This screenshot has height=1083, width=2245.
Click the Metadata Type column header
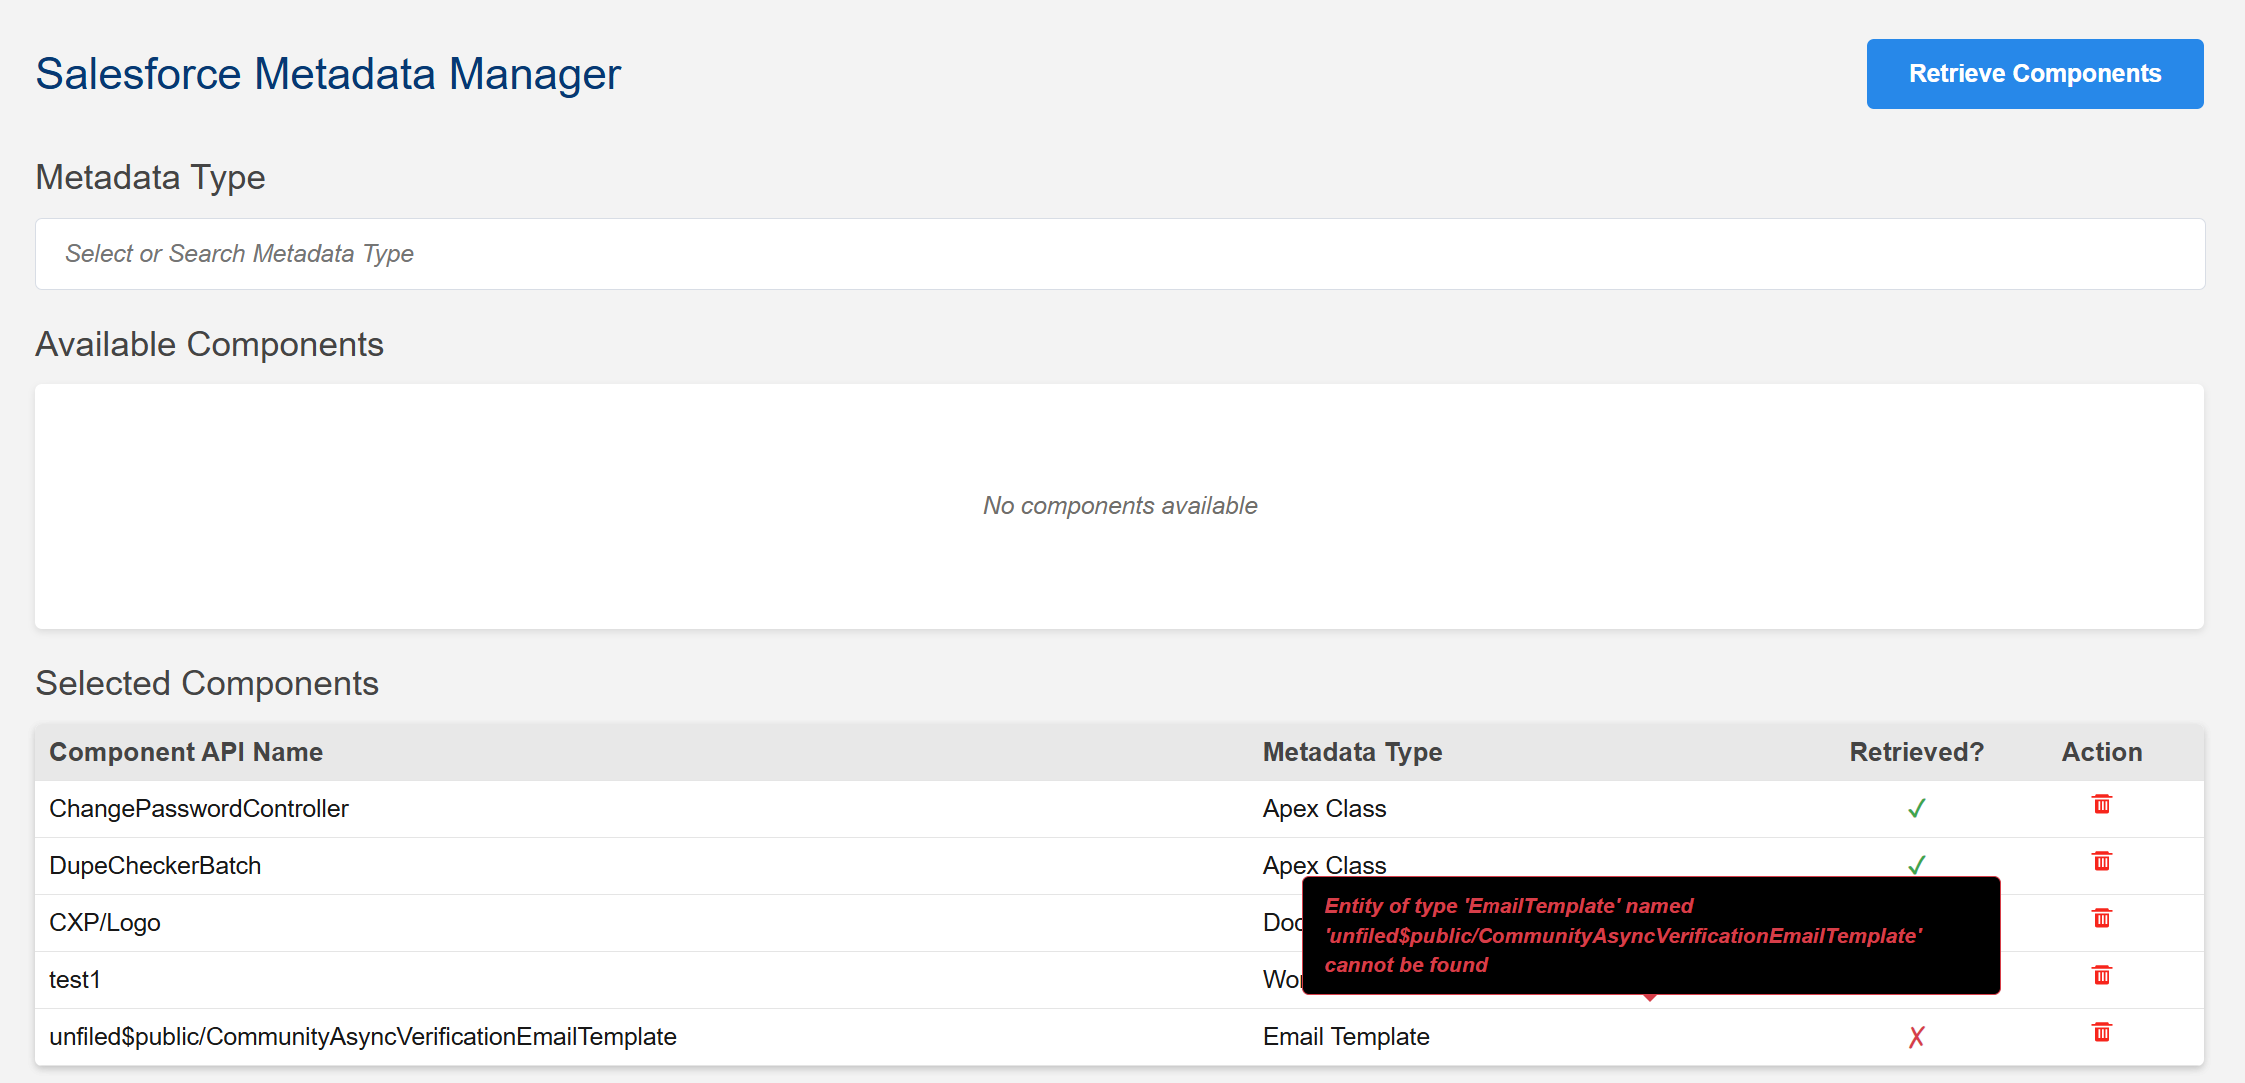point(1352,752)
